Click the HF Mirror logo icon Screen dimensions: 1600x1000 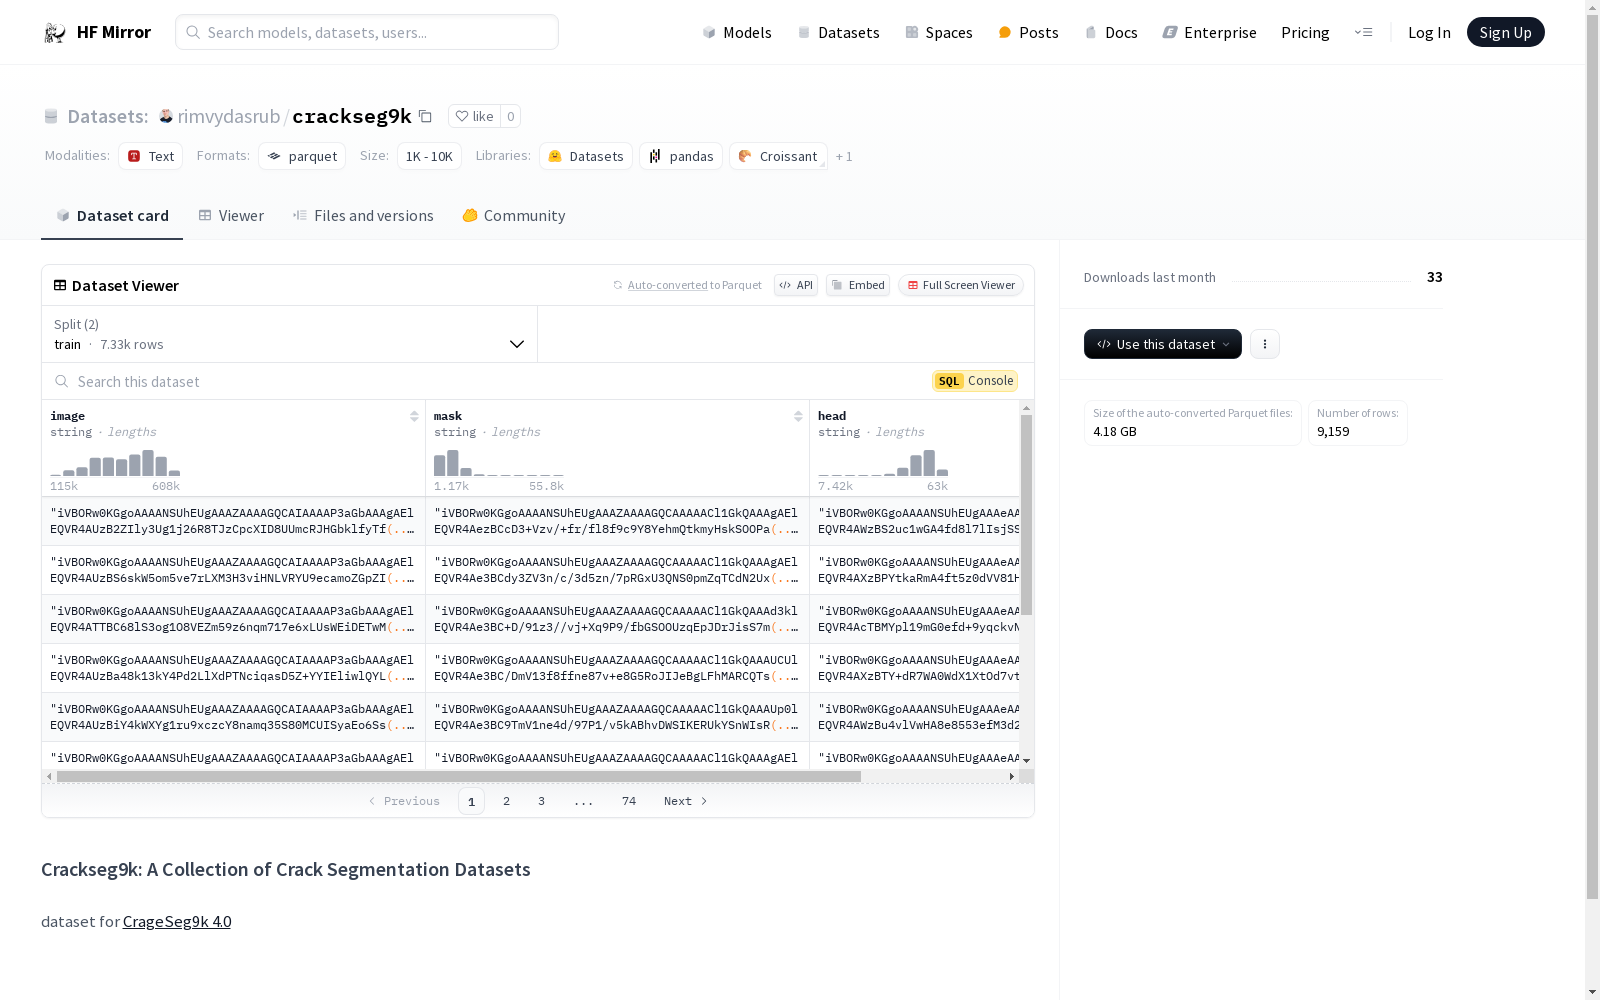tap(54, 33)
